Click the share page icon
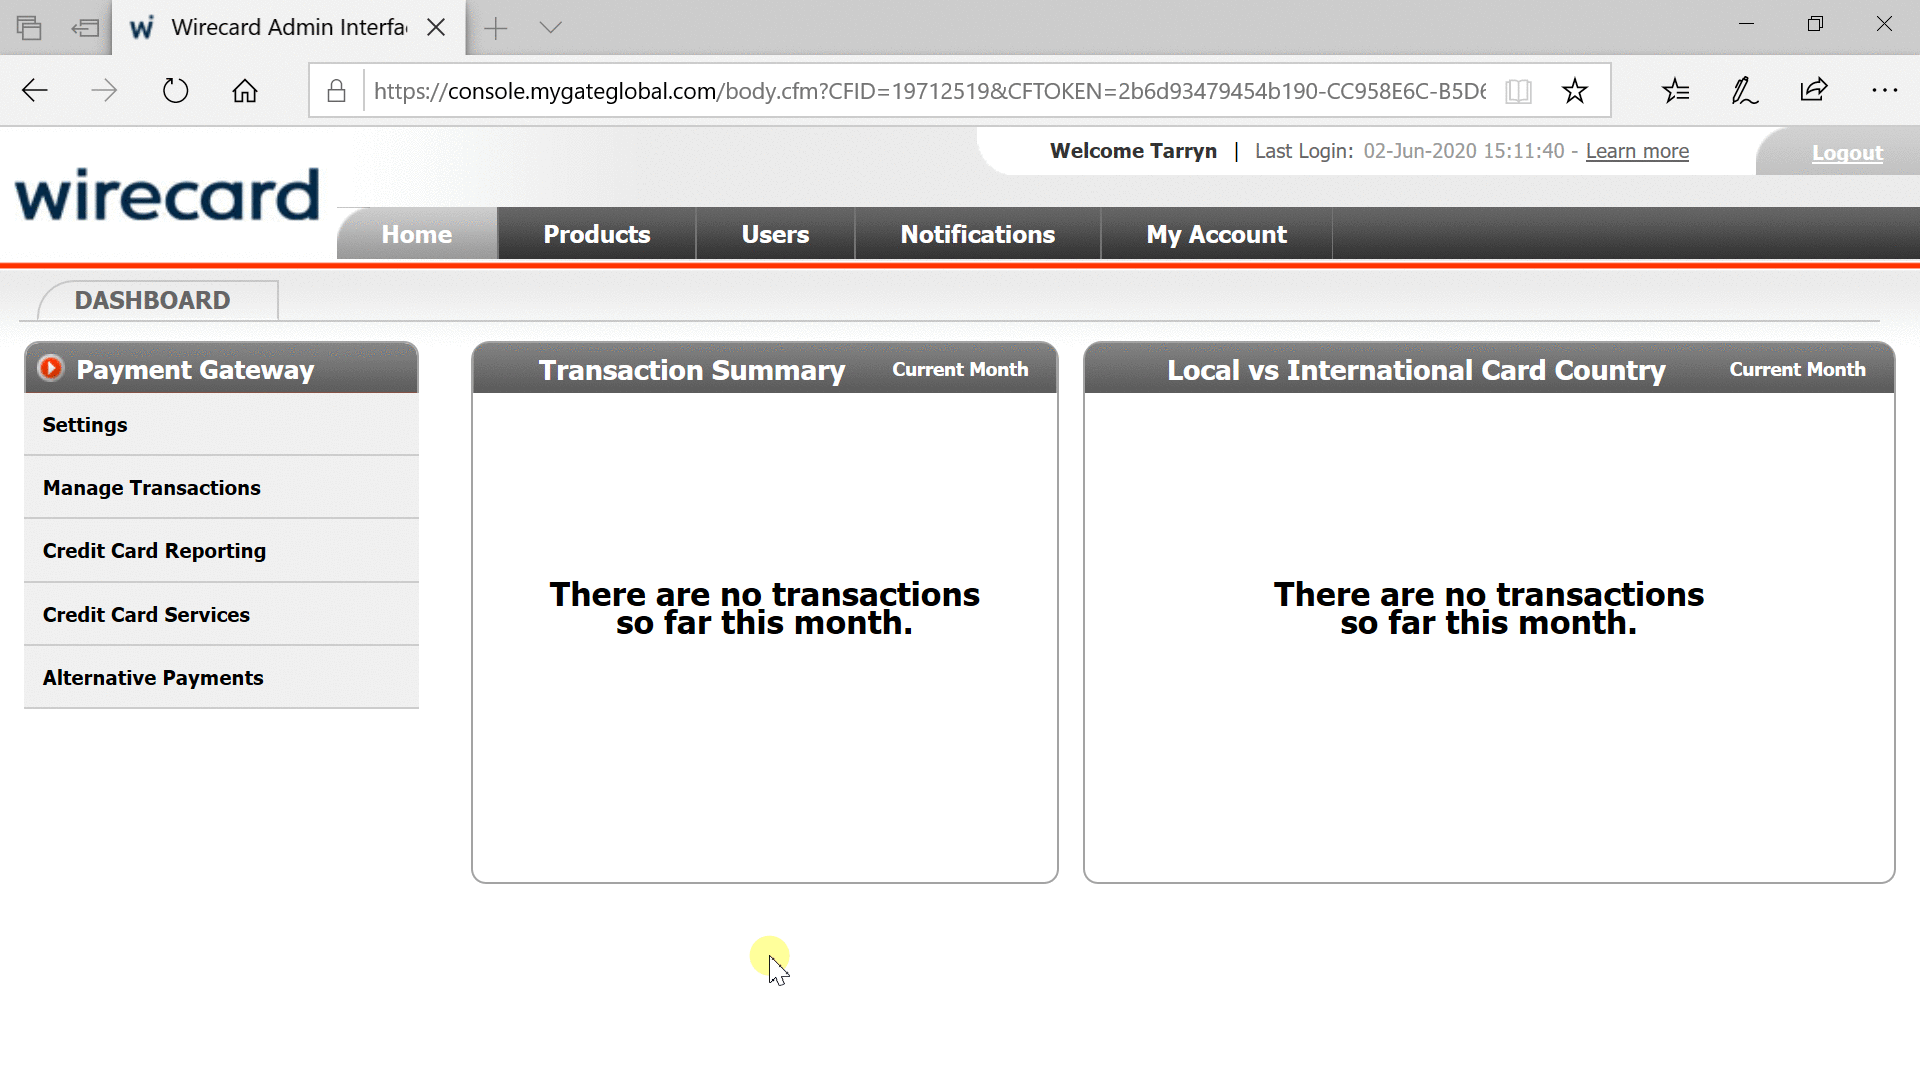Image resolution: width=1920 pixels, height=1080 pixels. (x=1813, y=91)
